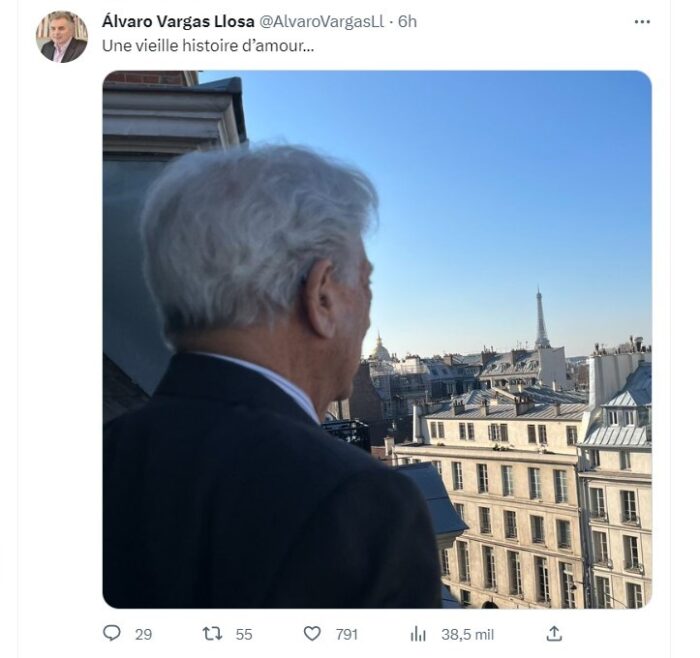Like the tweet with the heart icon

click(x=312, y=633)
